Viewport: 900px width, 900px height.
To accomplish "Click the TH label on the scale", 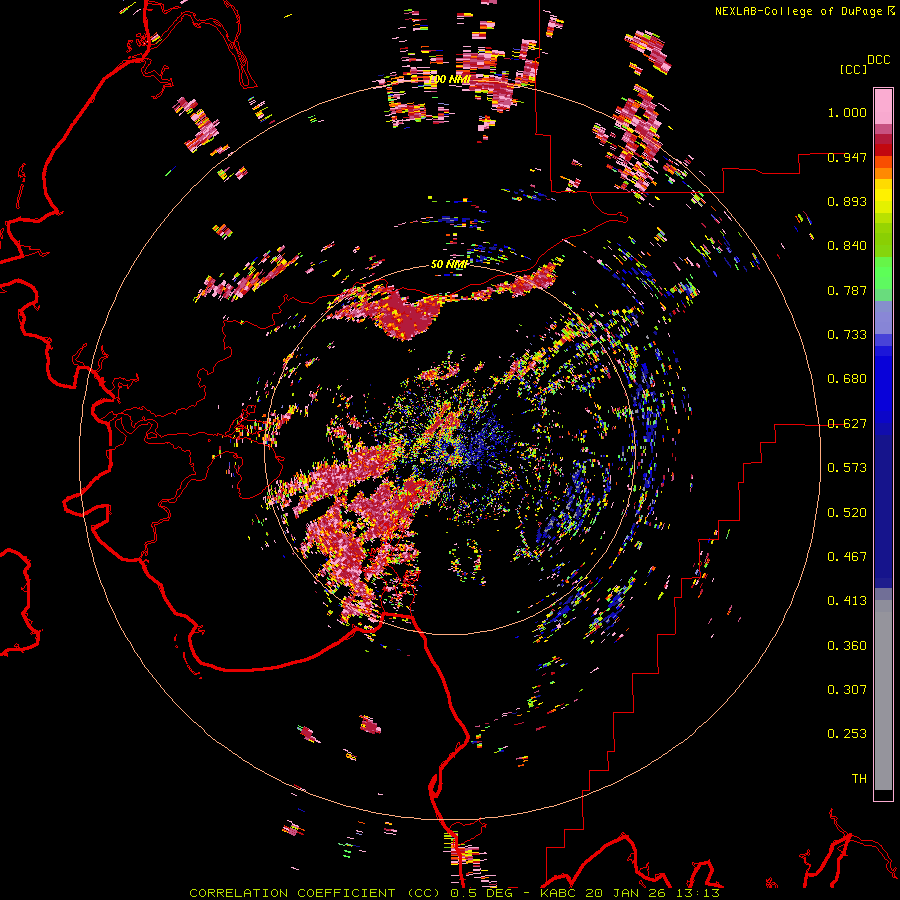I will 859,778.
